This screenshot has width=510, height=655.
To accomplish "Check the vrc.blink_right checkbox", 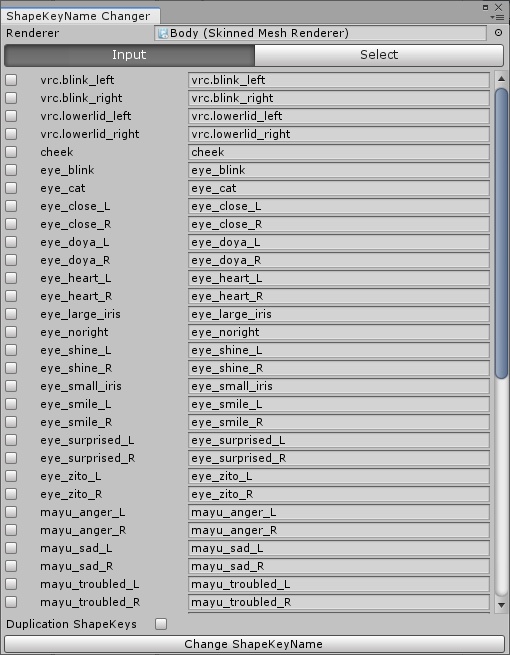I will 11,98.
